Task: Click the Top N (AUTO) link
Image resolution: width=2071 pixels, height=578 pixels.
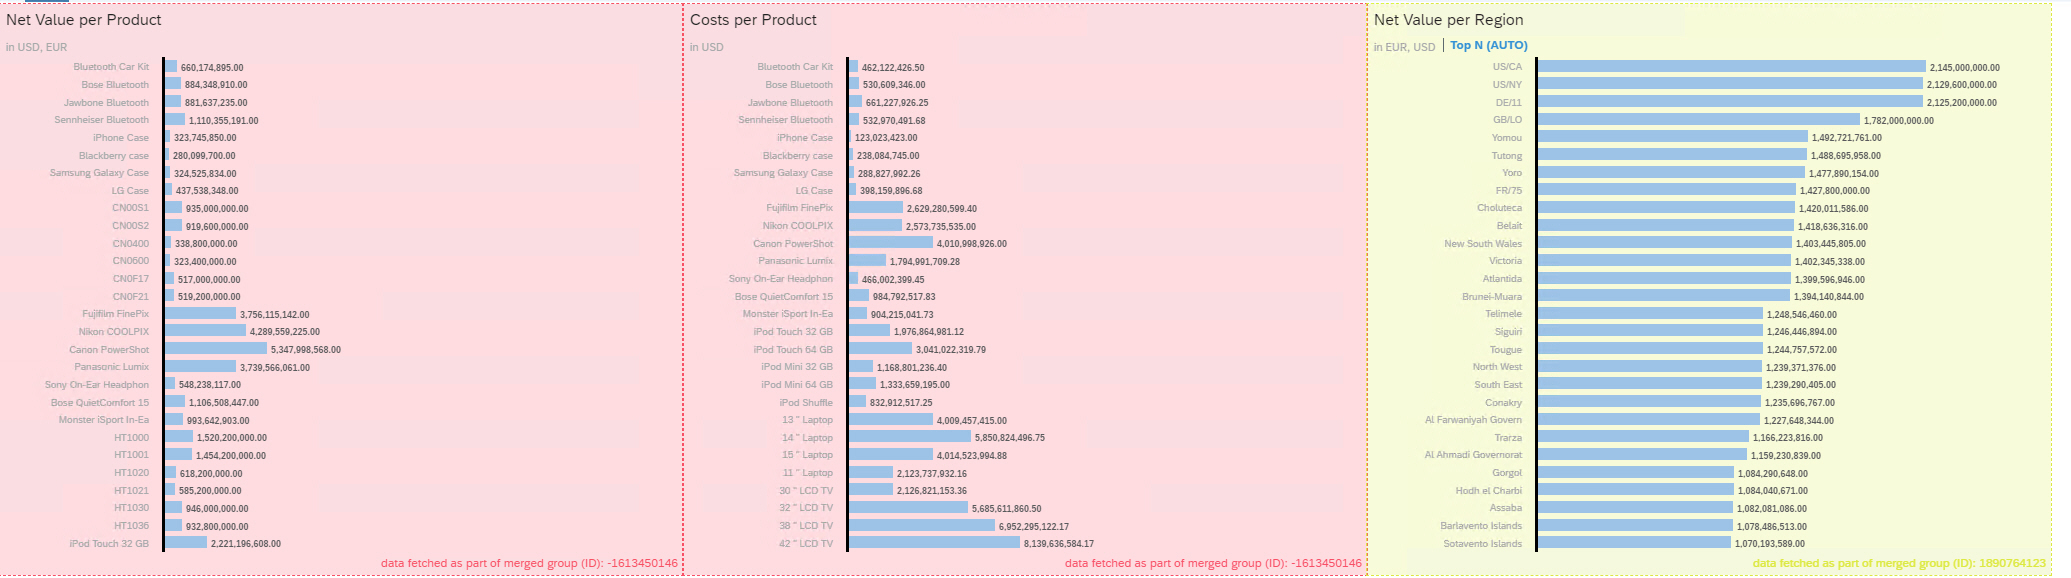Action: click(1488, 46)
